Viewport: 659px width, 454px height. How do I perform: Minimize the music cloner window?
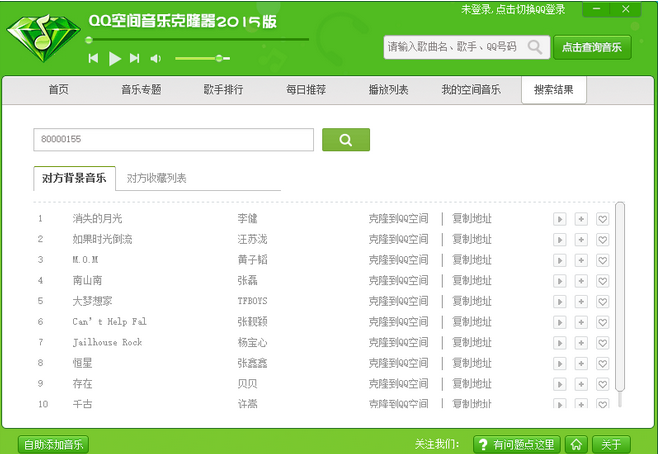(597, 9)
